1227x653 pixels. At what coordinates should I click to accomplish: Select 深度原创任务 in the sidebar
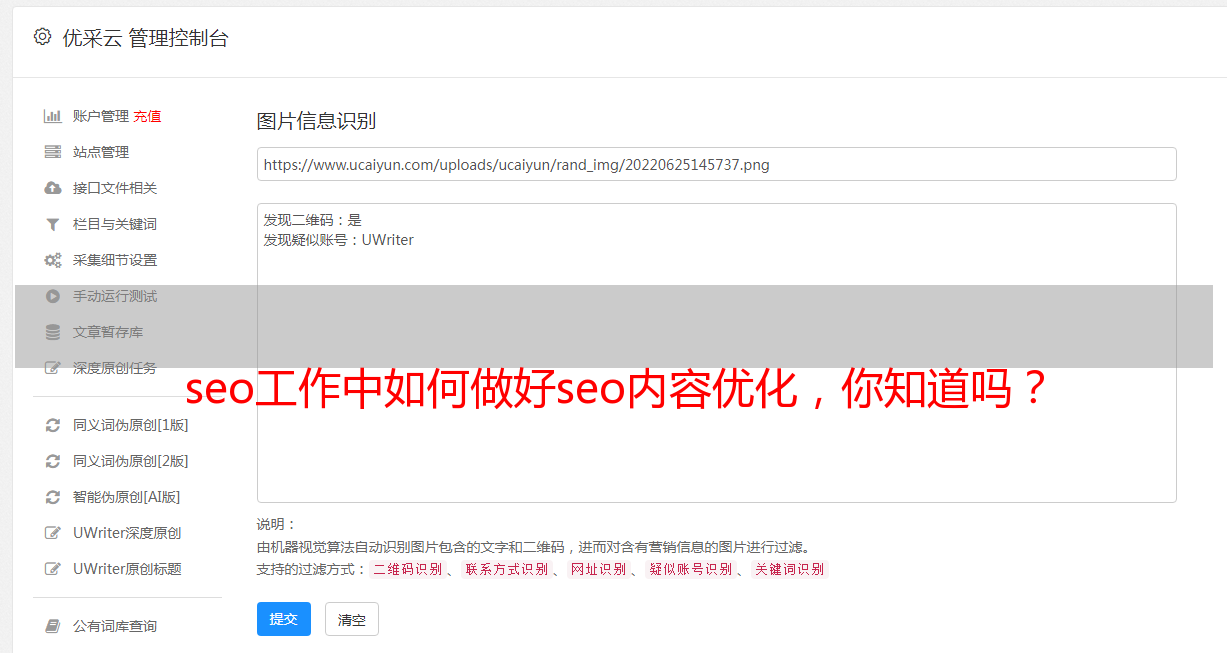click(115, 368)
